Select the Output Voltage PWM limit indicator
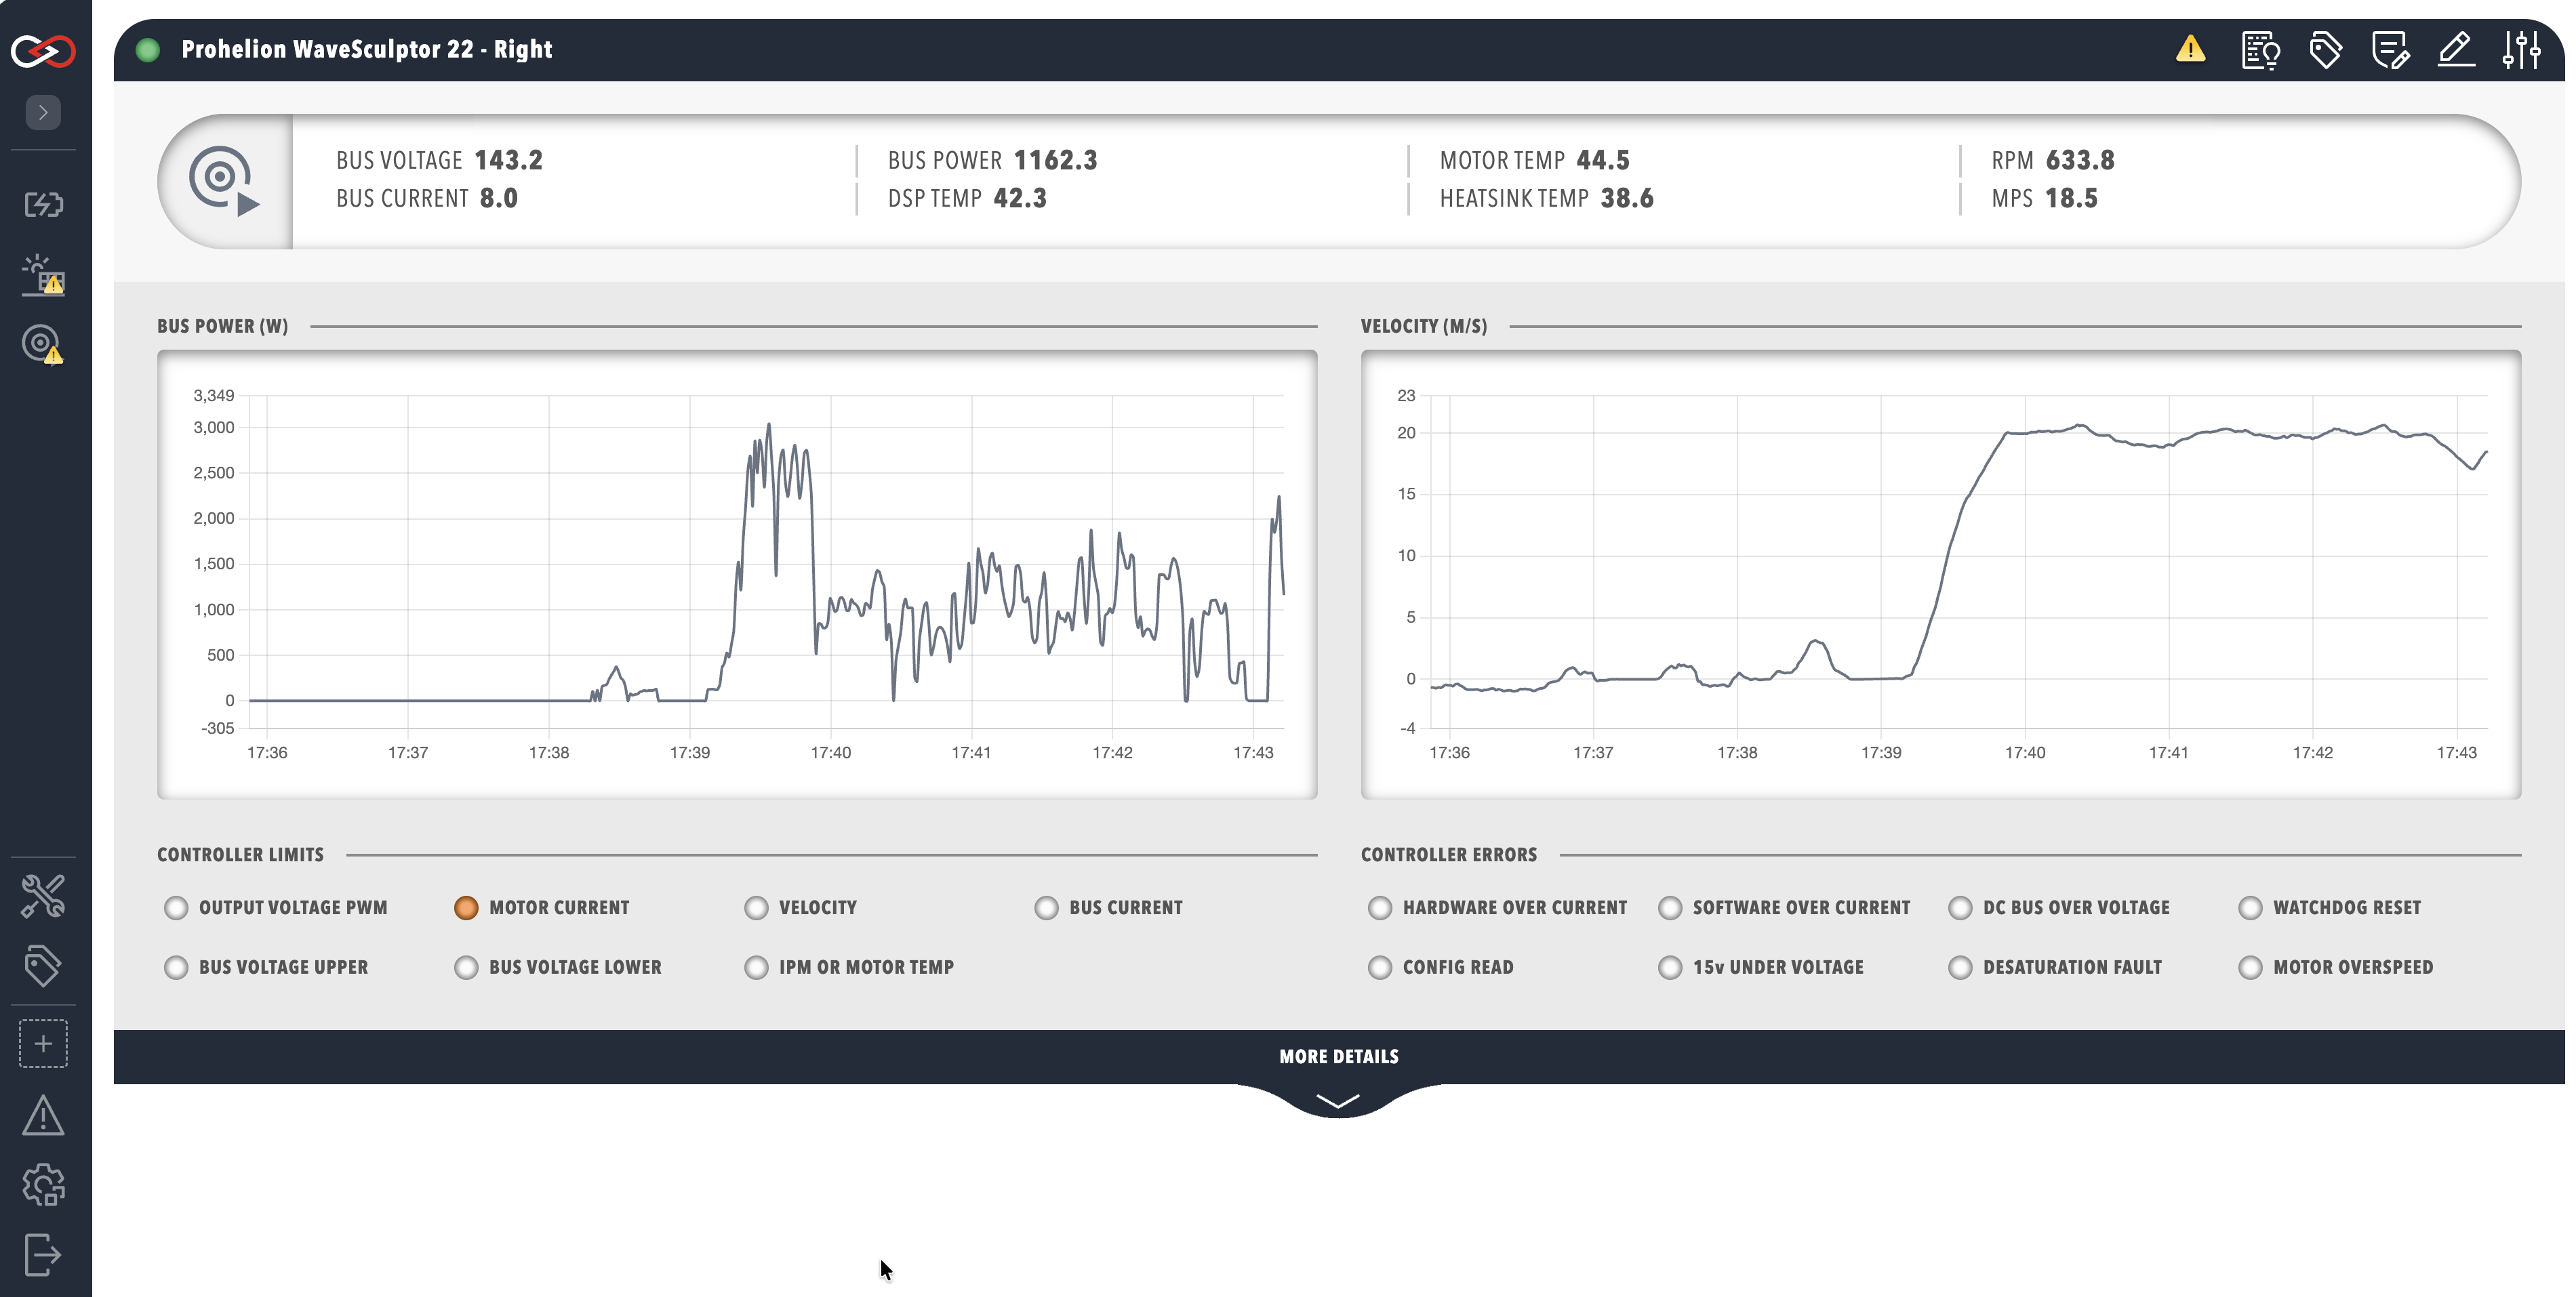 (176, 908)
